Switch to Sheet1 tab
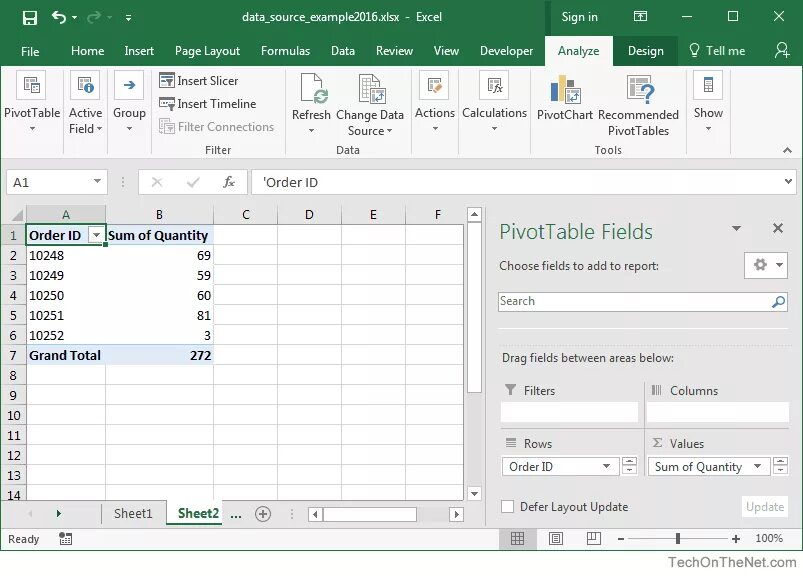Screen dimensions: 803x576 (x=133, y=514)
